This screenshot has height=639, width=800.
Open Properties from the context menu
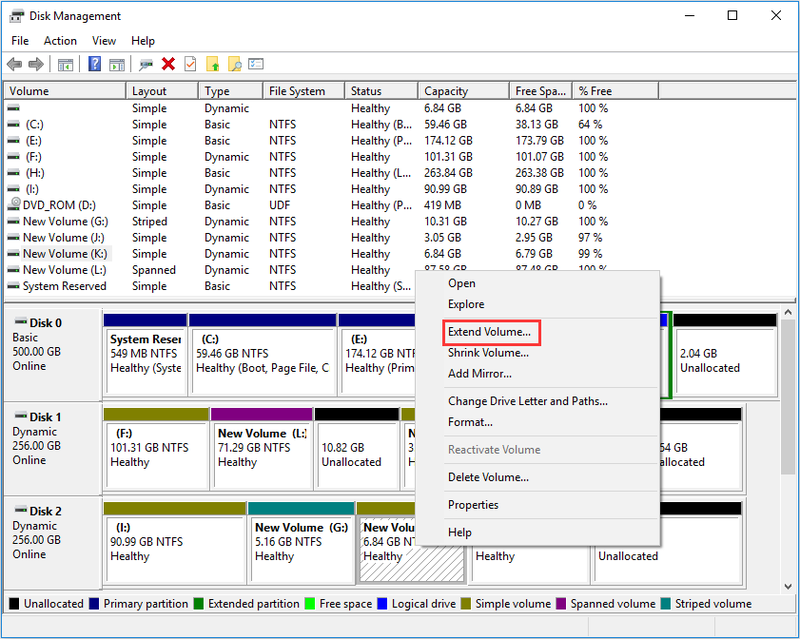472,505
